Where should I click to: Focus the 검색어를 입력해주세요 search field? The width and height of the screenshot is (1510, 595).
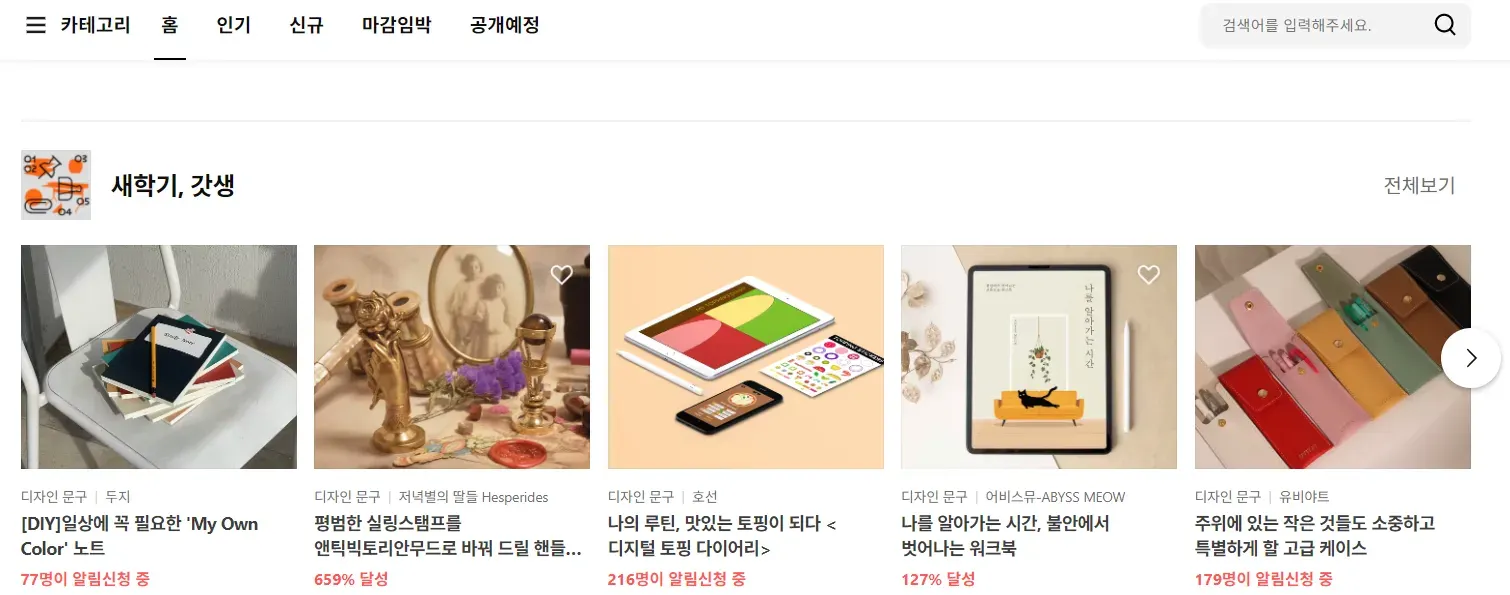[x=1315, y=25]
